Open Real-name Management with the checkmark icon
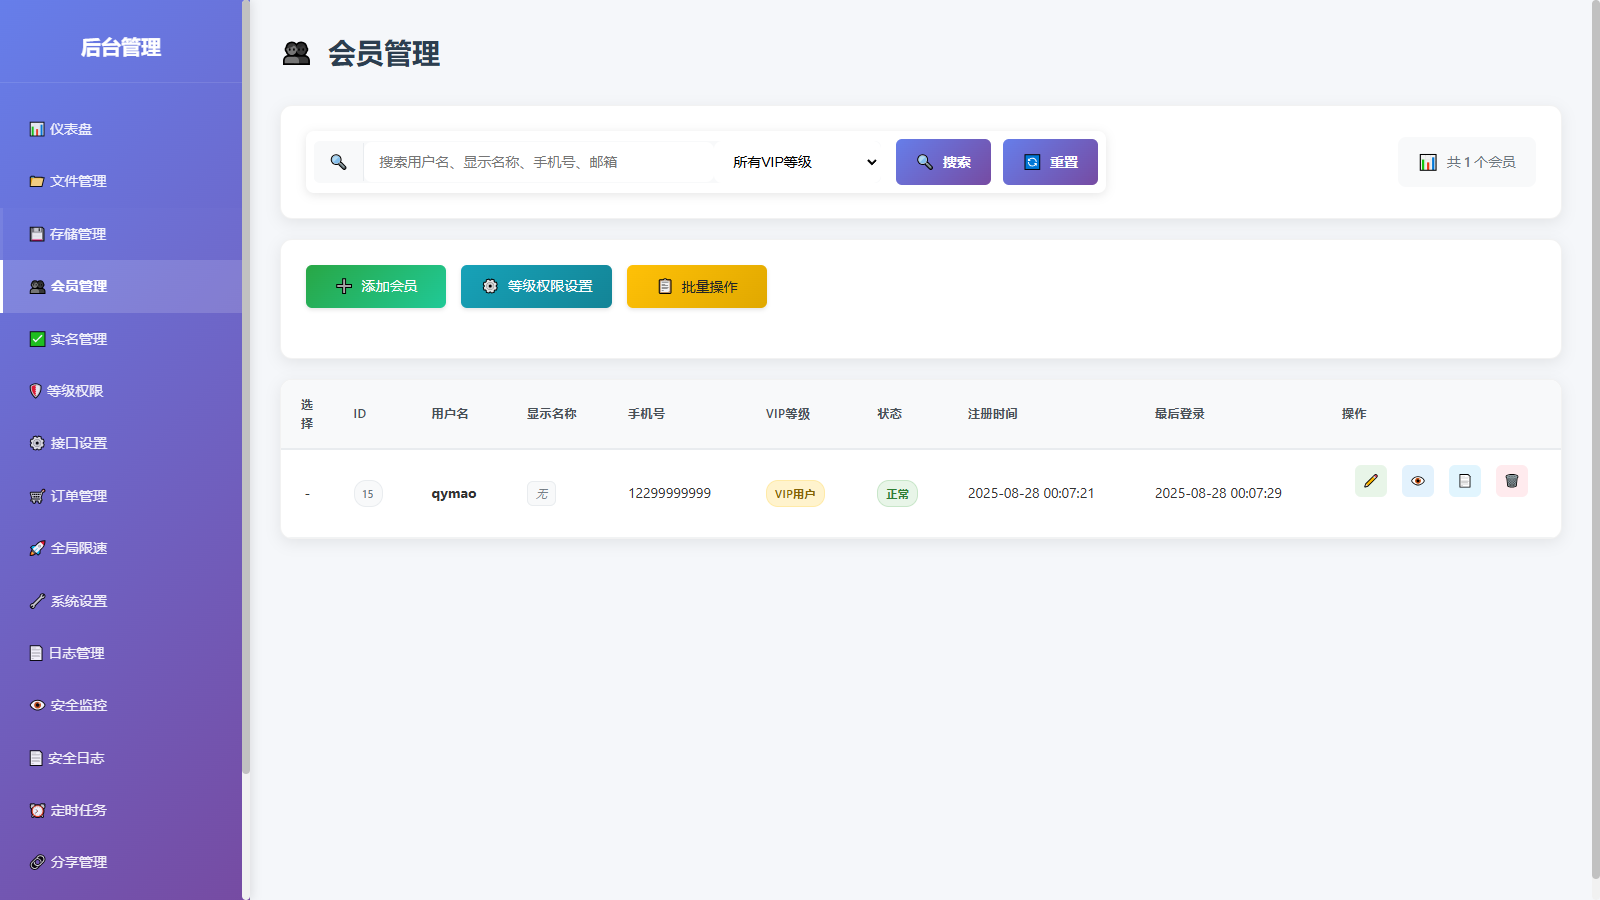The image size is (1600, 900). (77, 339)
